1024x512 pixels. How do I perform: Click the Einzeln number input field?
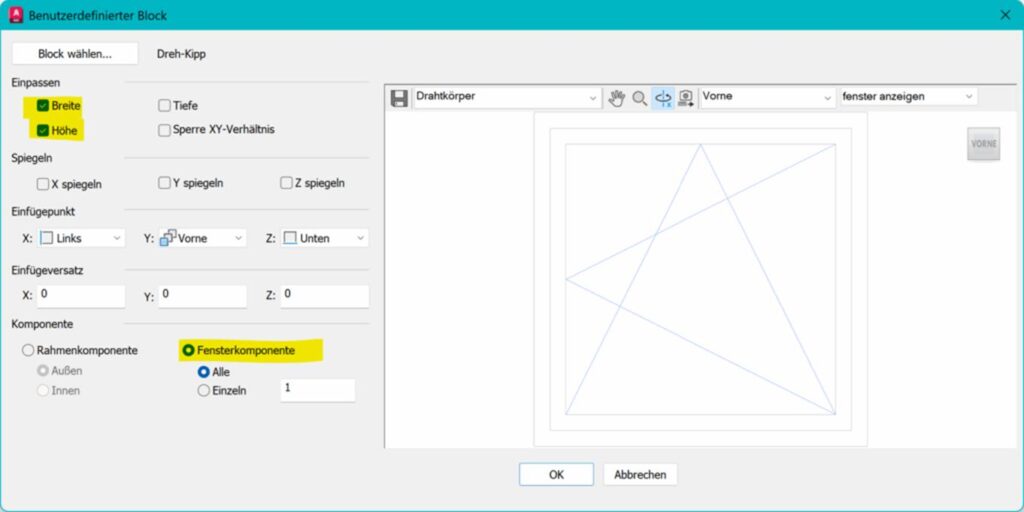(x=318, y=391)
